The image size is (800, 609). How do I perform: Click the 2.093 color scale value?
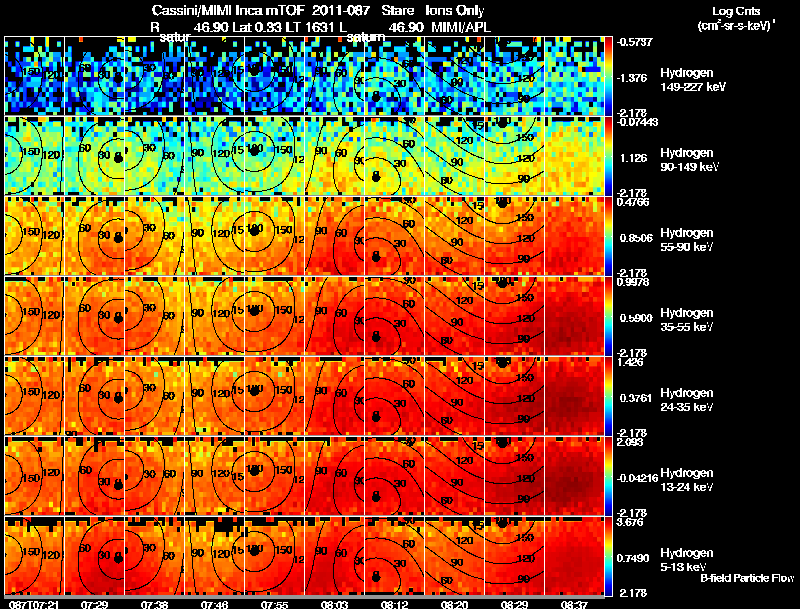coord(630,442)
